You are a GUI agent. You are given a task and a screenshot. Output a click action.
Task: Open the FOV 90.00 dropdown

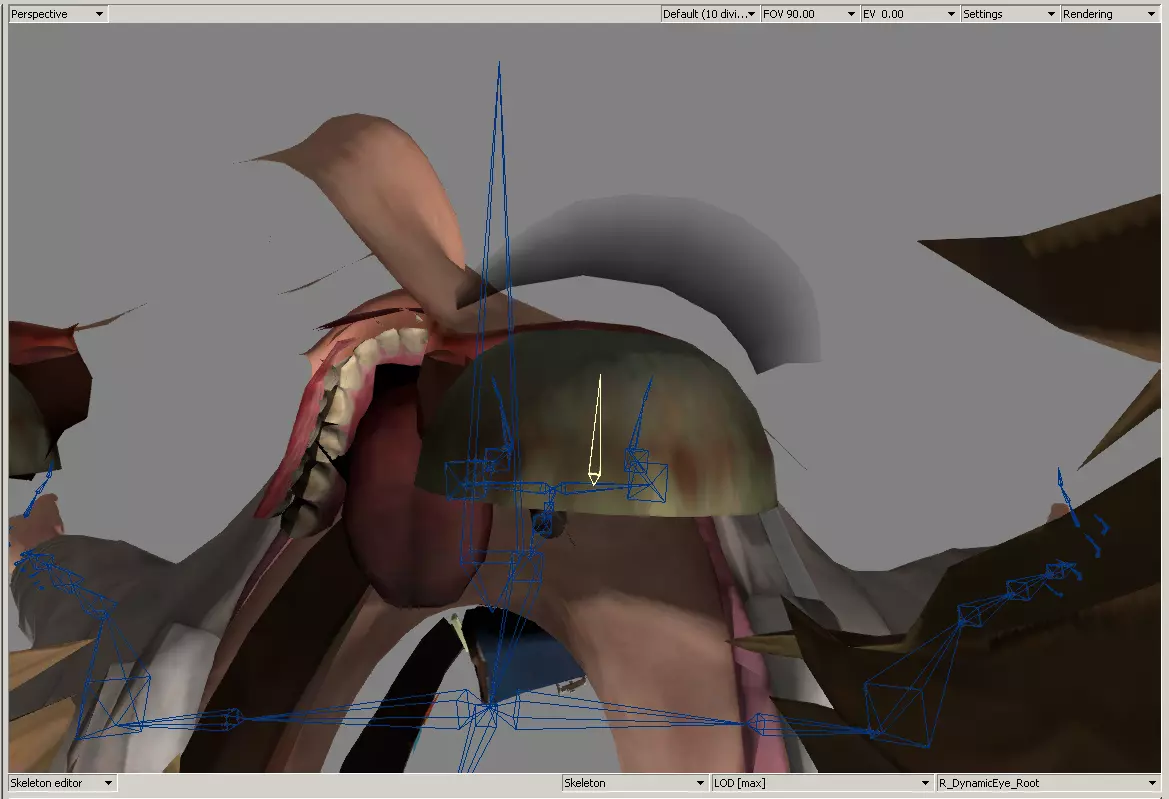tap(808, 14)
